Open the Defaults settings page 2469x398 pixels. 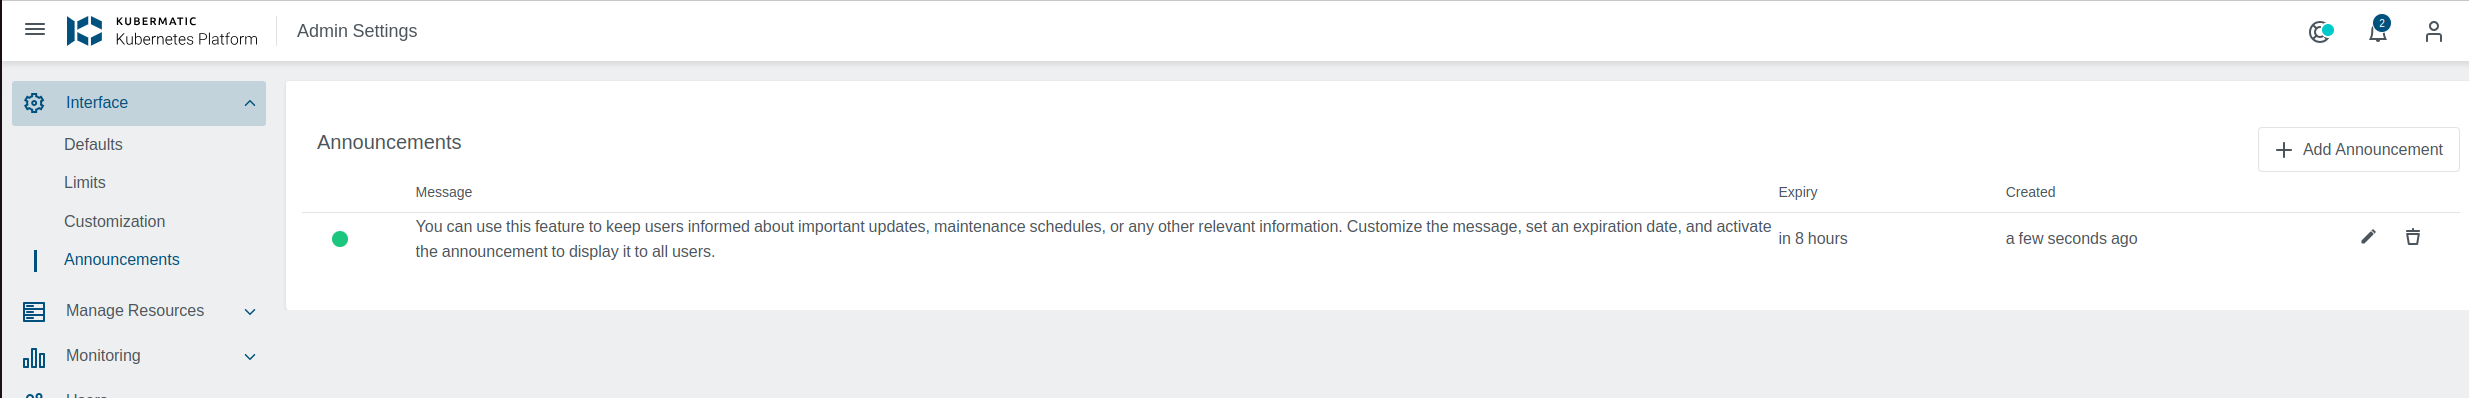(93, 144)
